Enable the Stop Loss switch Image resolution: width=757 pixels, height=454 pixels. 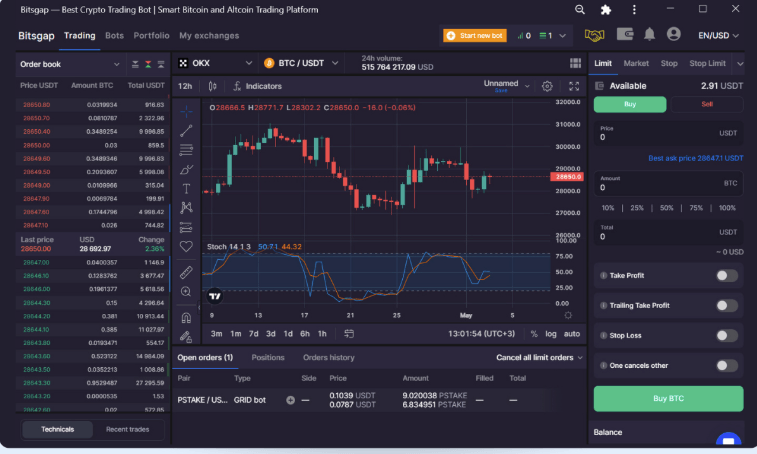[x=727, y=335]
